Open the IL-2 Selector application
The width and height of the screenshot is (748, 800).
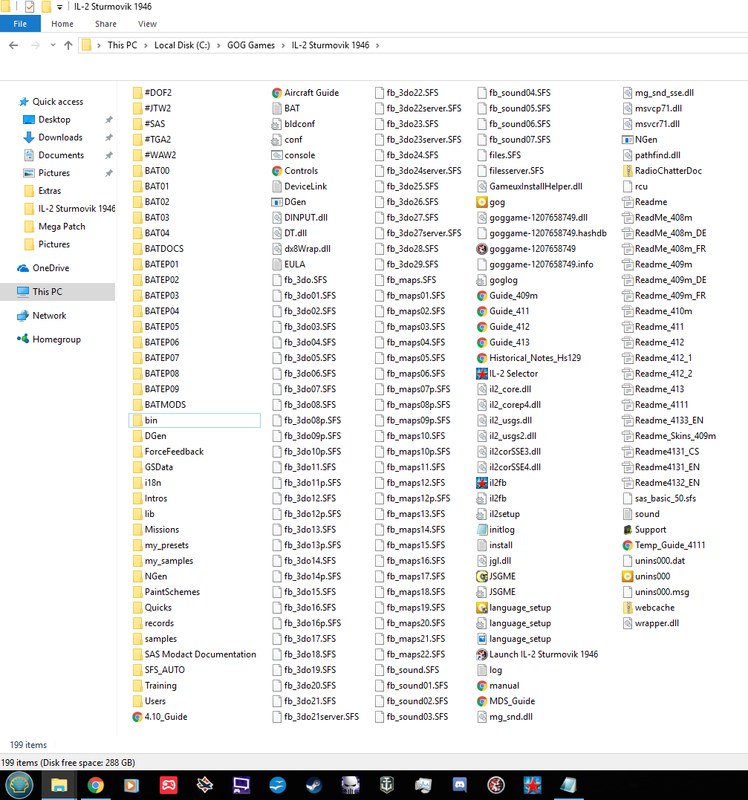coord(507,373)
